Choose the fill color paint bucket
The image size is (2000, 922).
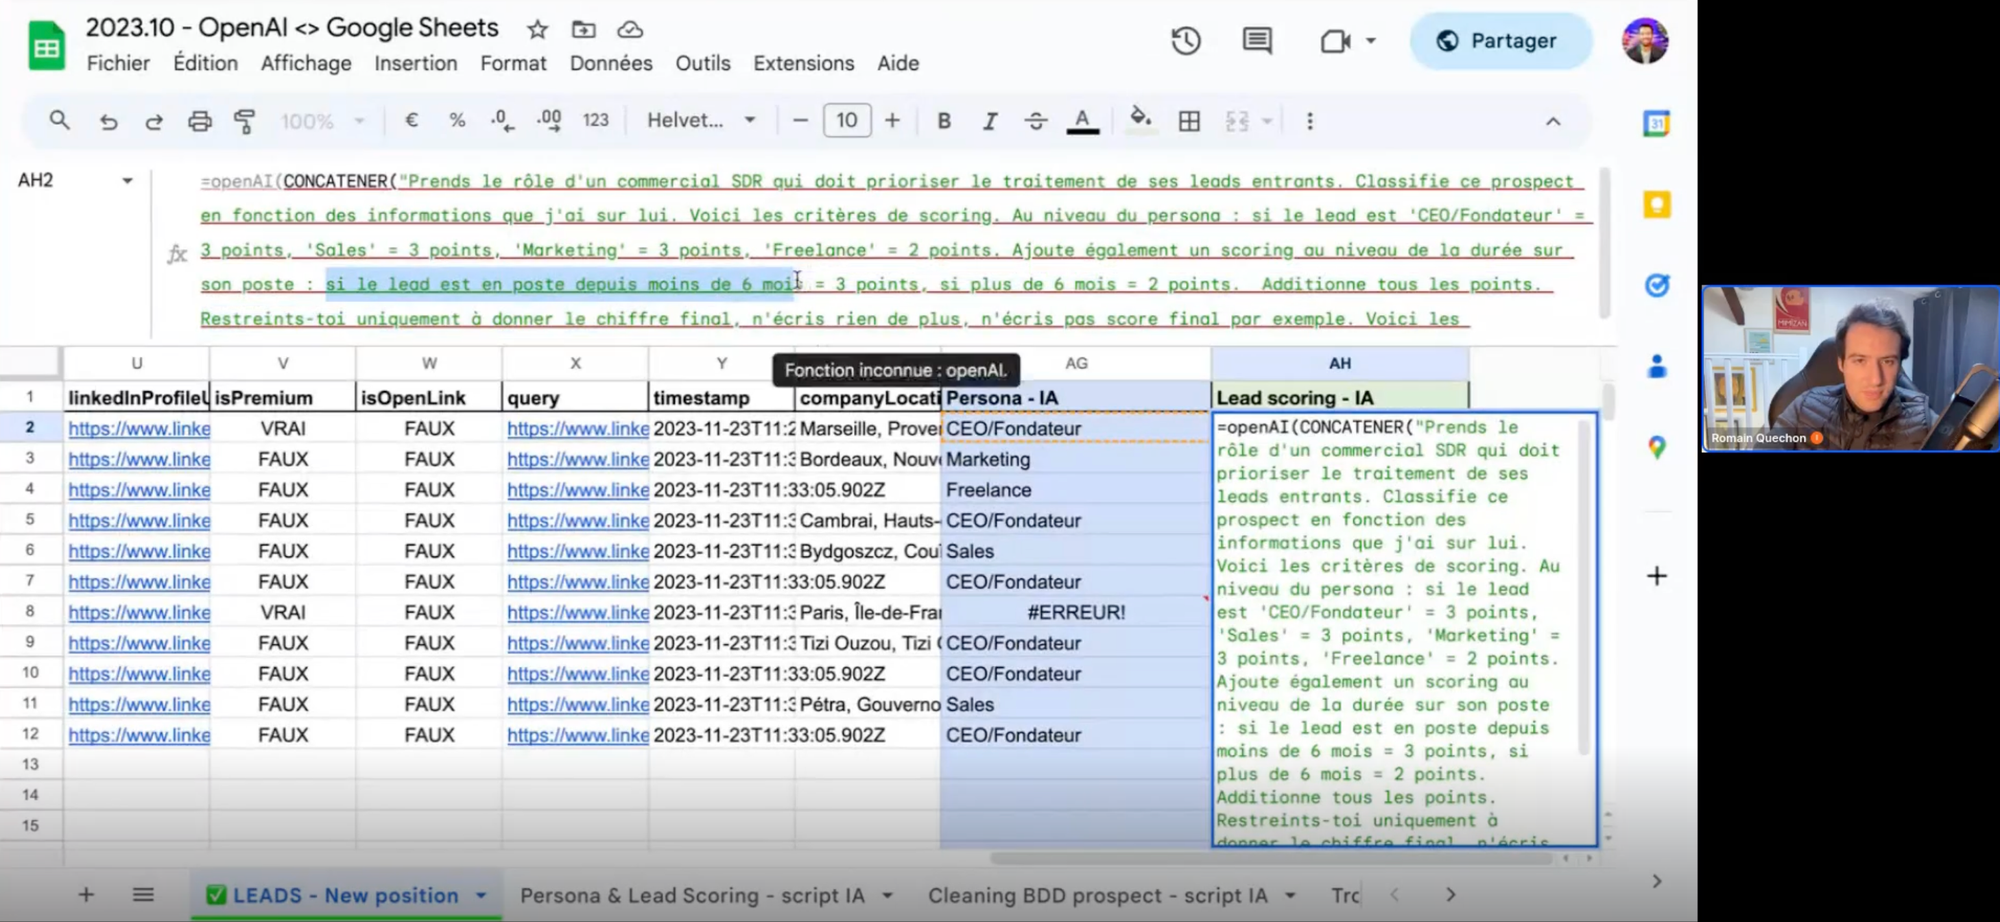click(x=1140, y=120)
